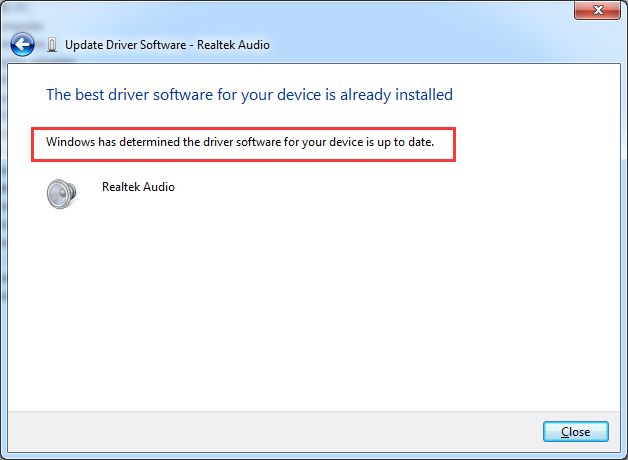This screenshot has height=460, width=628.
Task: Click the word "determined" in the message
Action: [x=154, y=143]
